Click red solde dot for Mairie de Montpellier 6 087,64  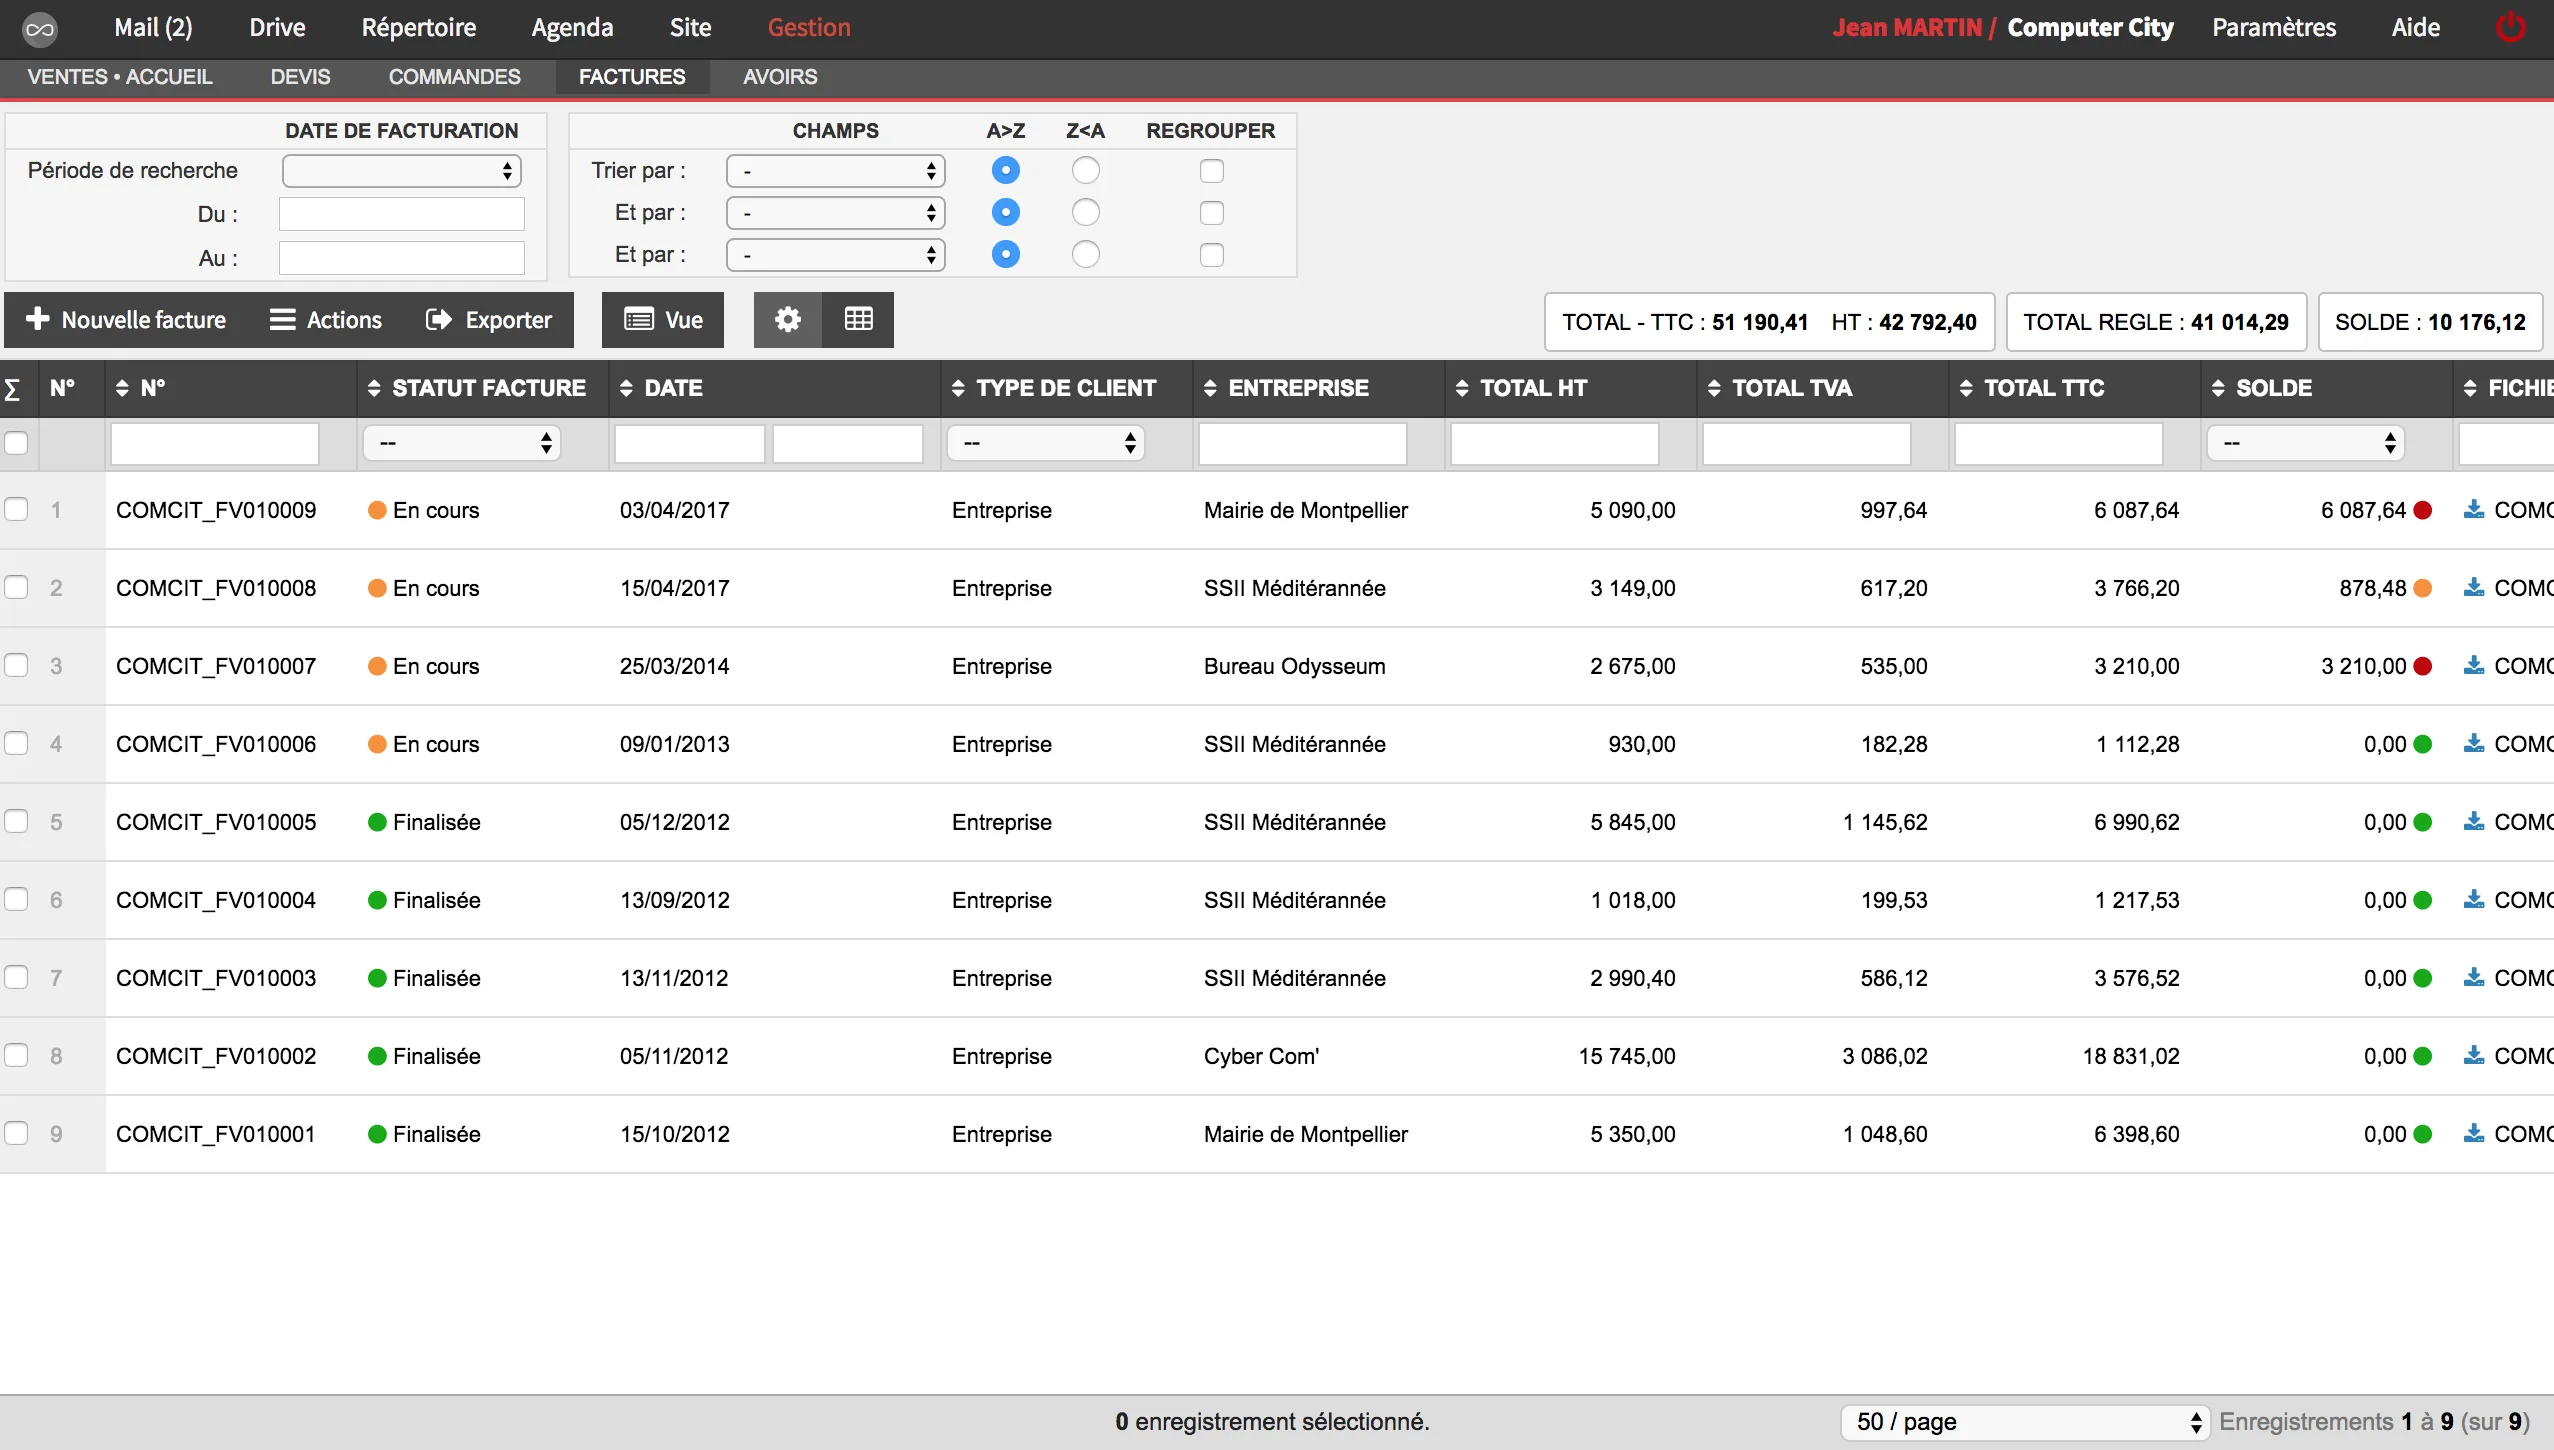click(2422, 510)
